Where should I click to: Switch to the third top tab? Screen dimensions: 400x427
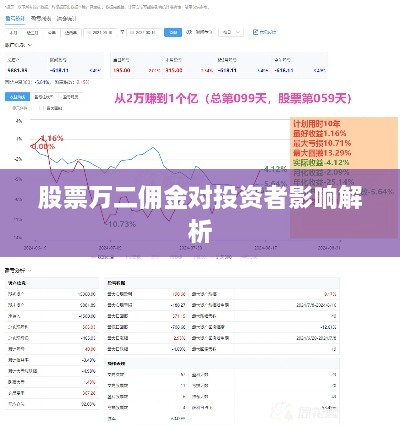[x=66, y=19]
